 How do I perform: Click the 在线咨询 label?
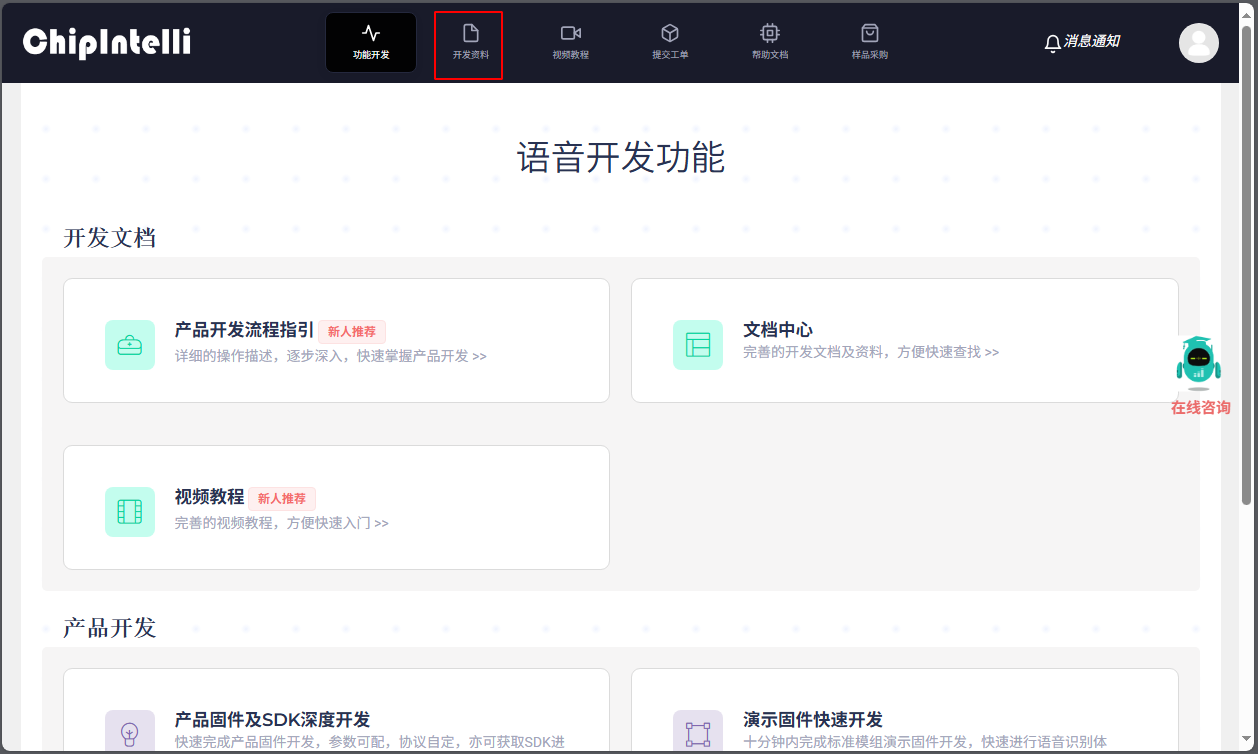1201,408
